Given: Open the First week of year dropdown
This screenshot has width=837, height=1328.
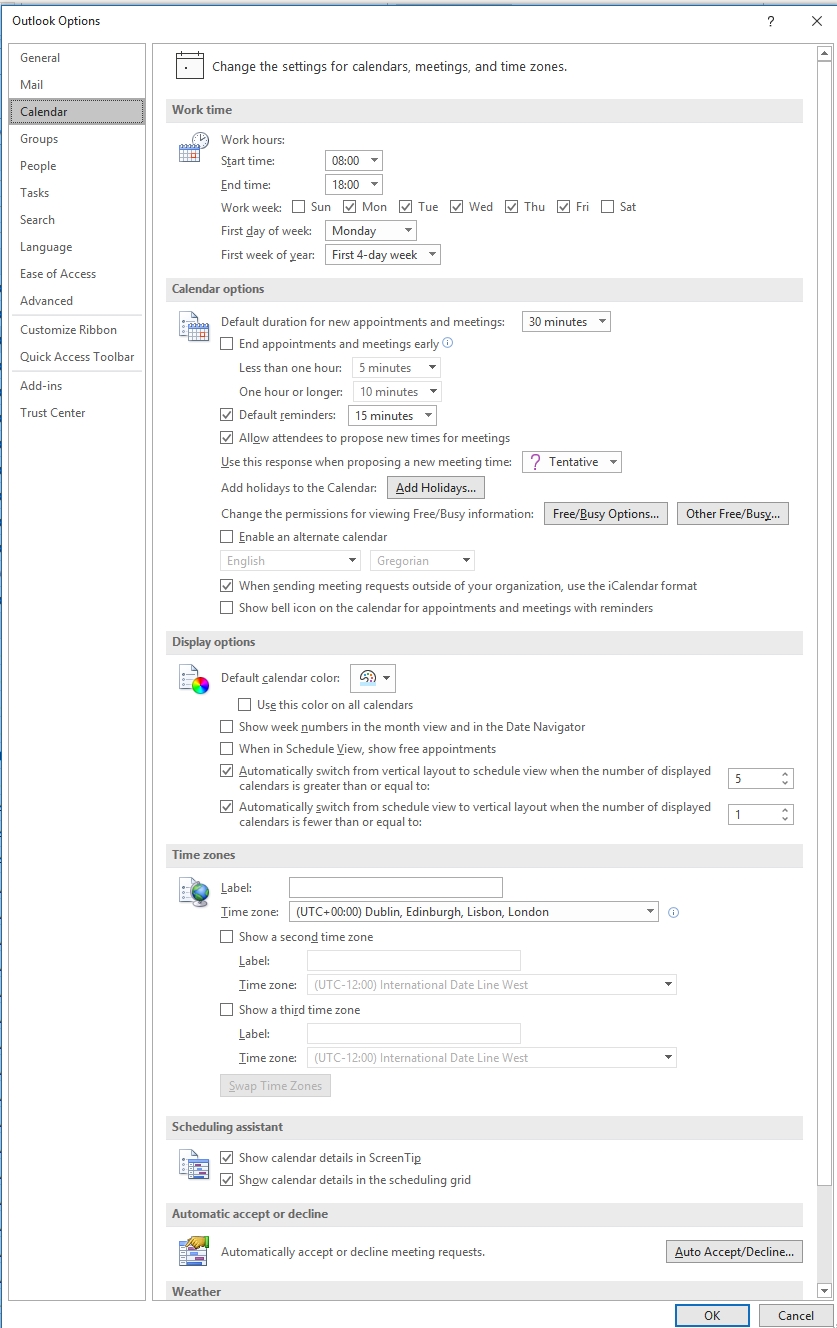Looking at the screenshot, I should [383, 255].
